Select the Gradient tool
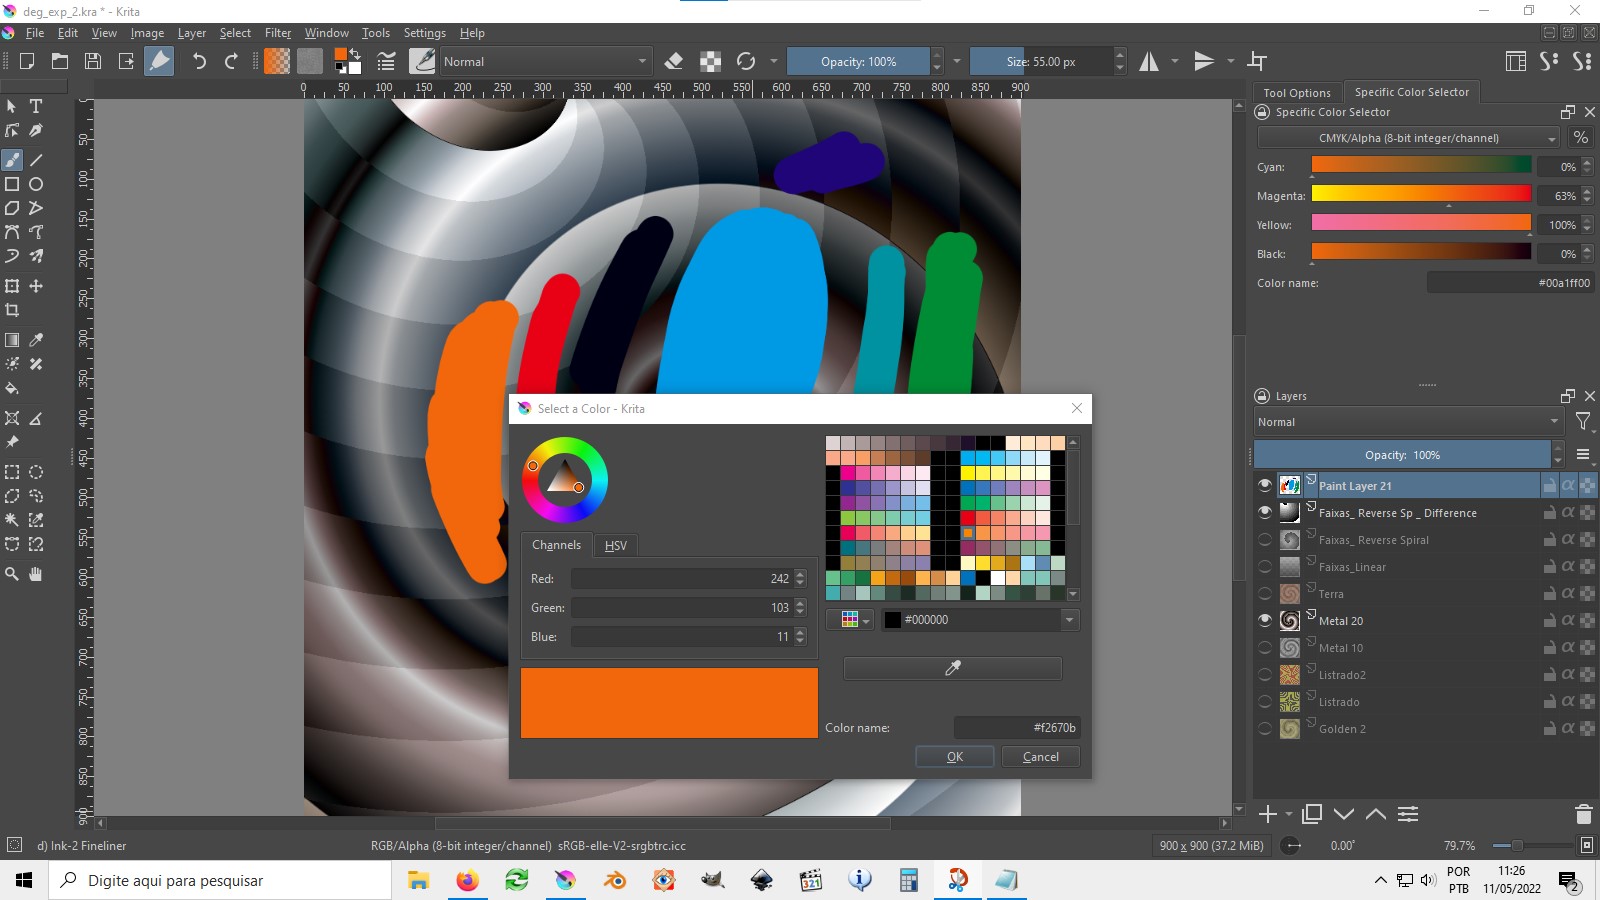Viewport: 1600px width, 900px height. pyautogui.click(x=12, y=340)
